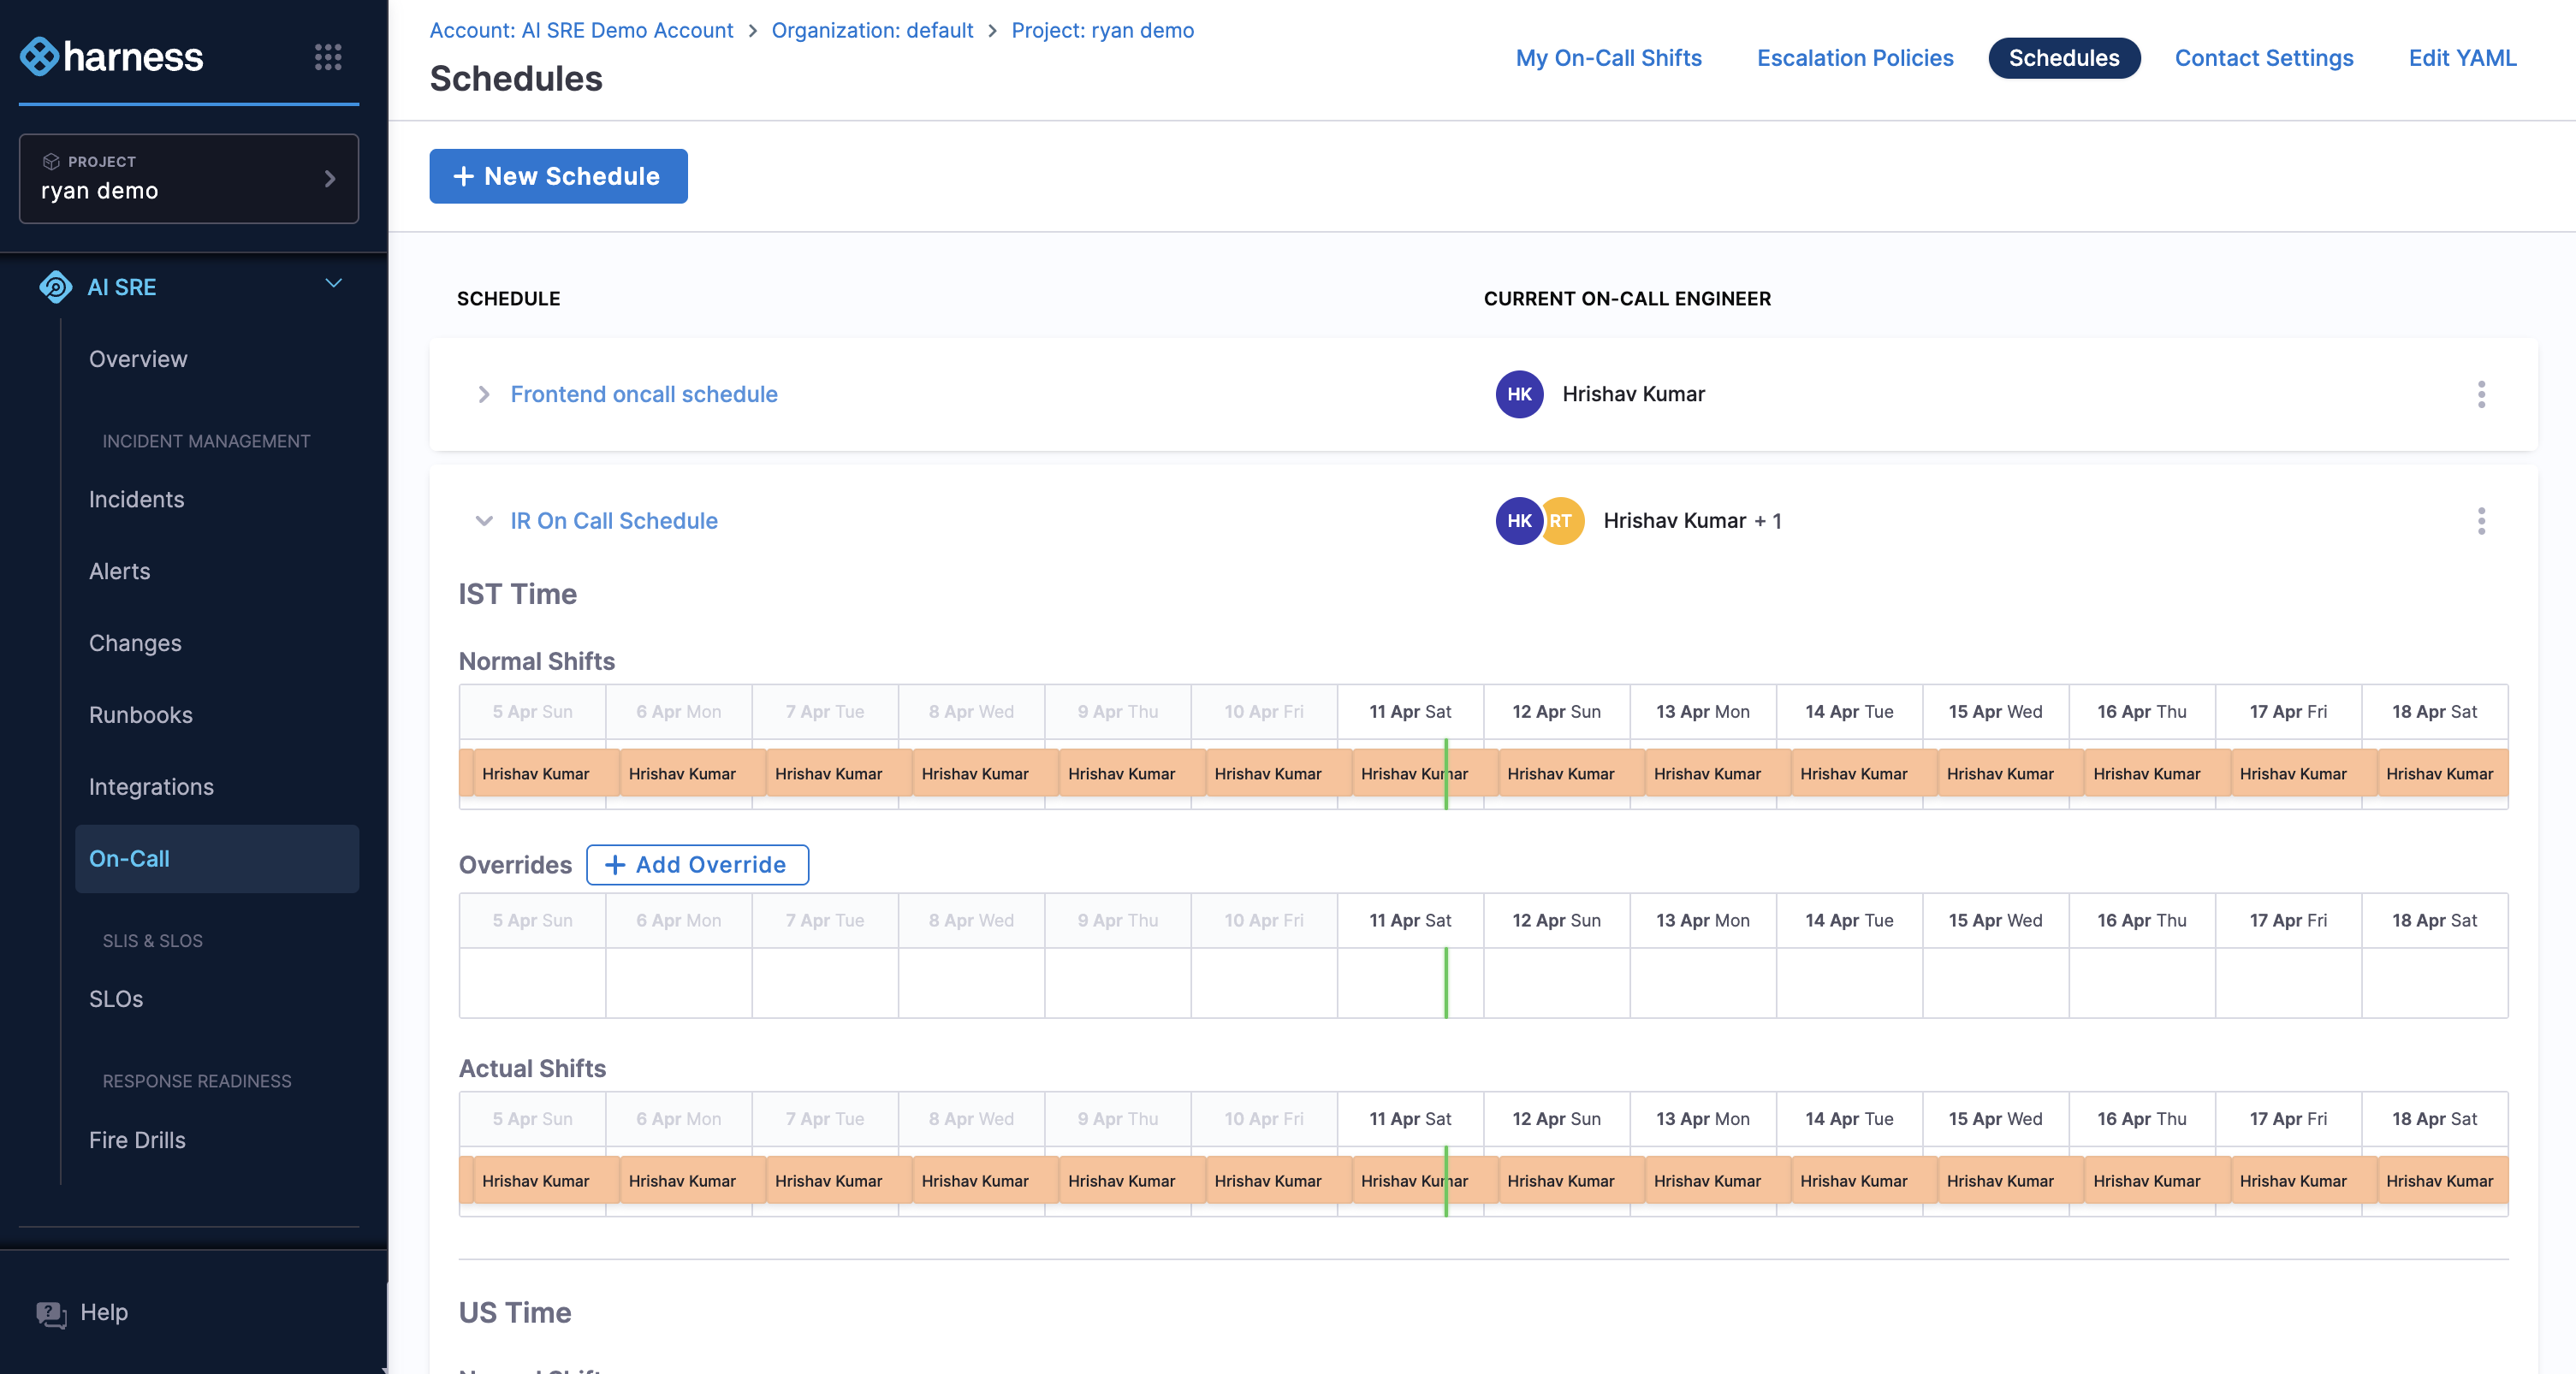The image size is (2576, 1374).
Task: Open the Frontend oncall schedule link
Action: pos(643,394)
